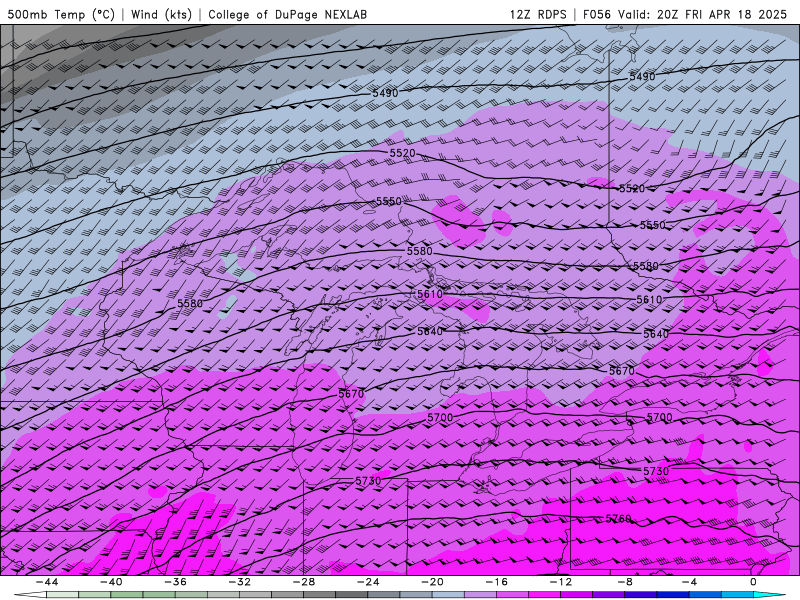Click the 5490 contour label near the right edge
The width and height of the screenshot is (800, 600).
[642, 77]
